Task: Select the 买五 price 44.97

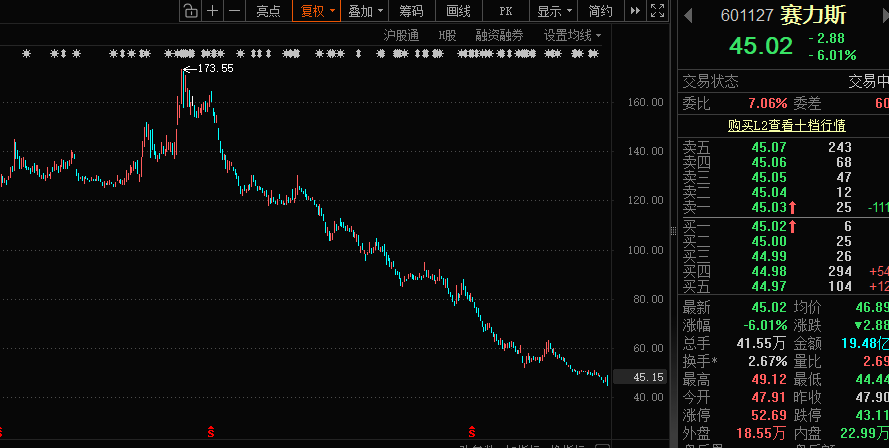Action: 769,286
